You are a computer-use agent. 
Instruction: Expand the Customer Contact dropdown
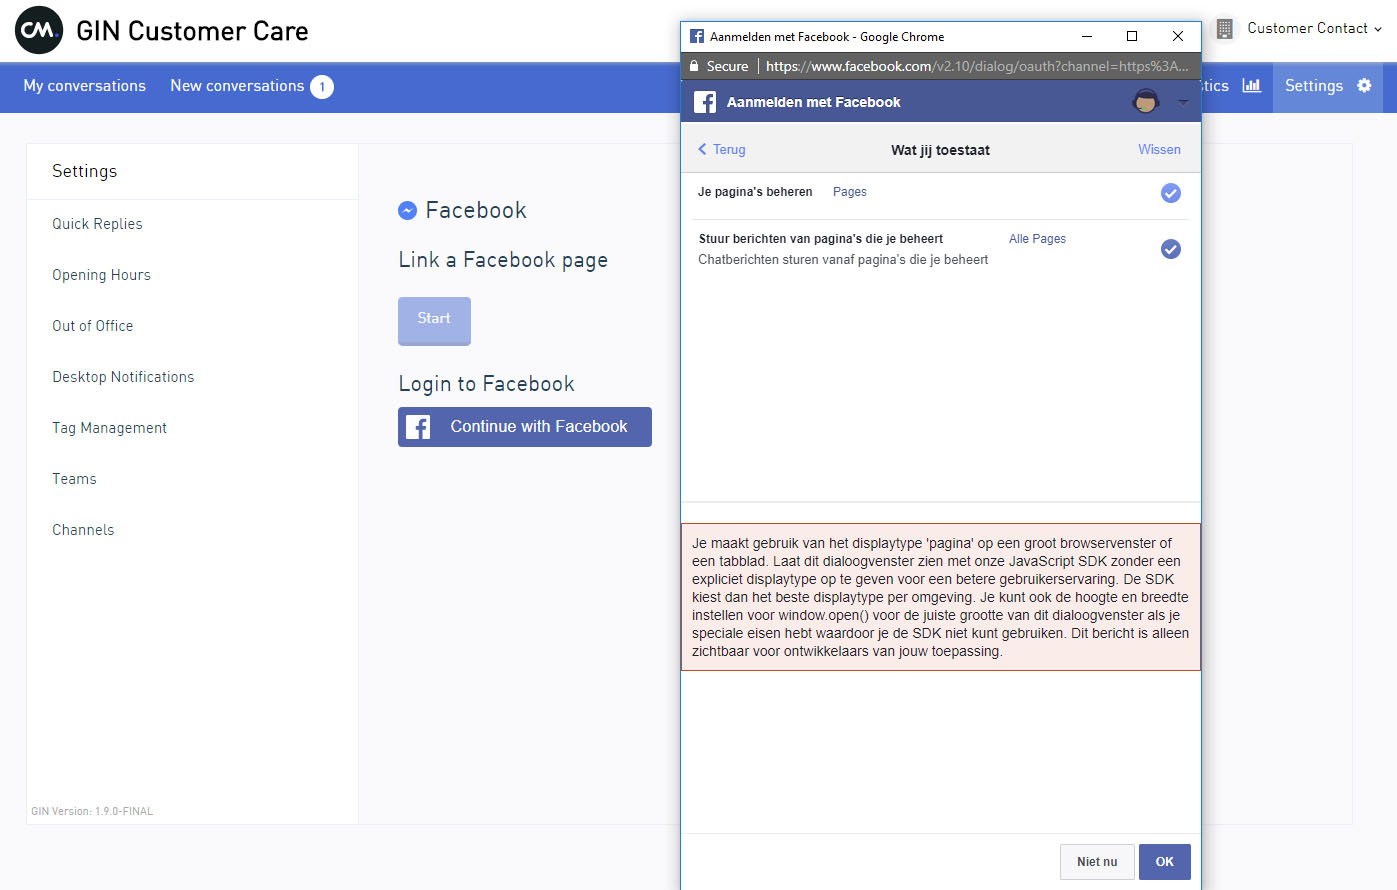coord(1314,29)
